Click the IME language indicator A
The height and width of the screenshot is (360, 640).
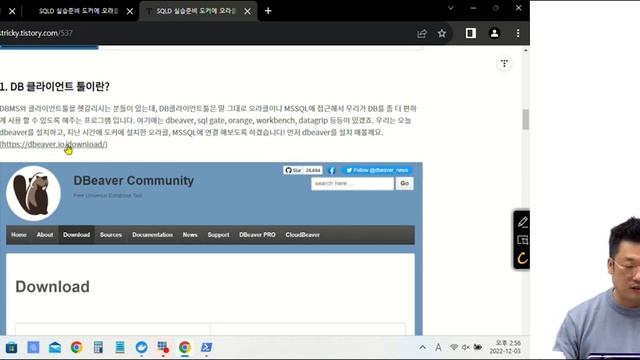(x=438, y=347)
